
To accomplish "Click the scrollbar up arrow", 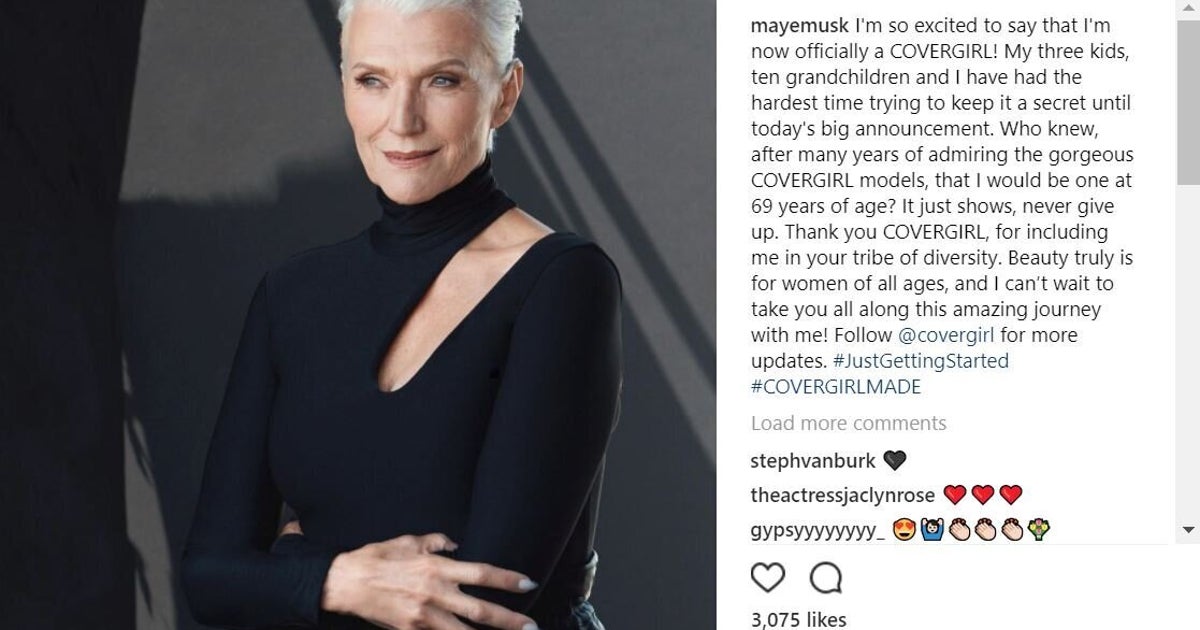I will (x=1190, y=10).
